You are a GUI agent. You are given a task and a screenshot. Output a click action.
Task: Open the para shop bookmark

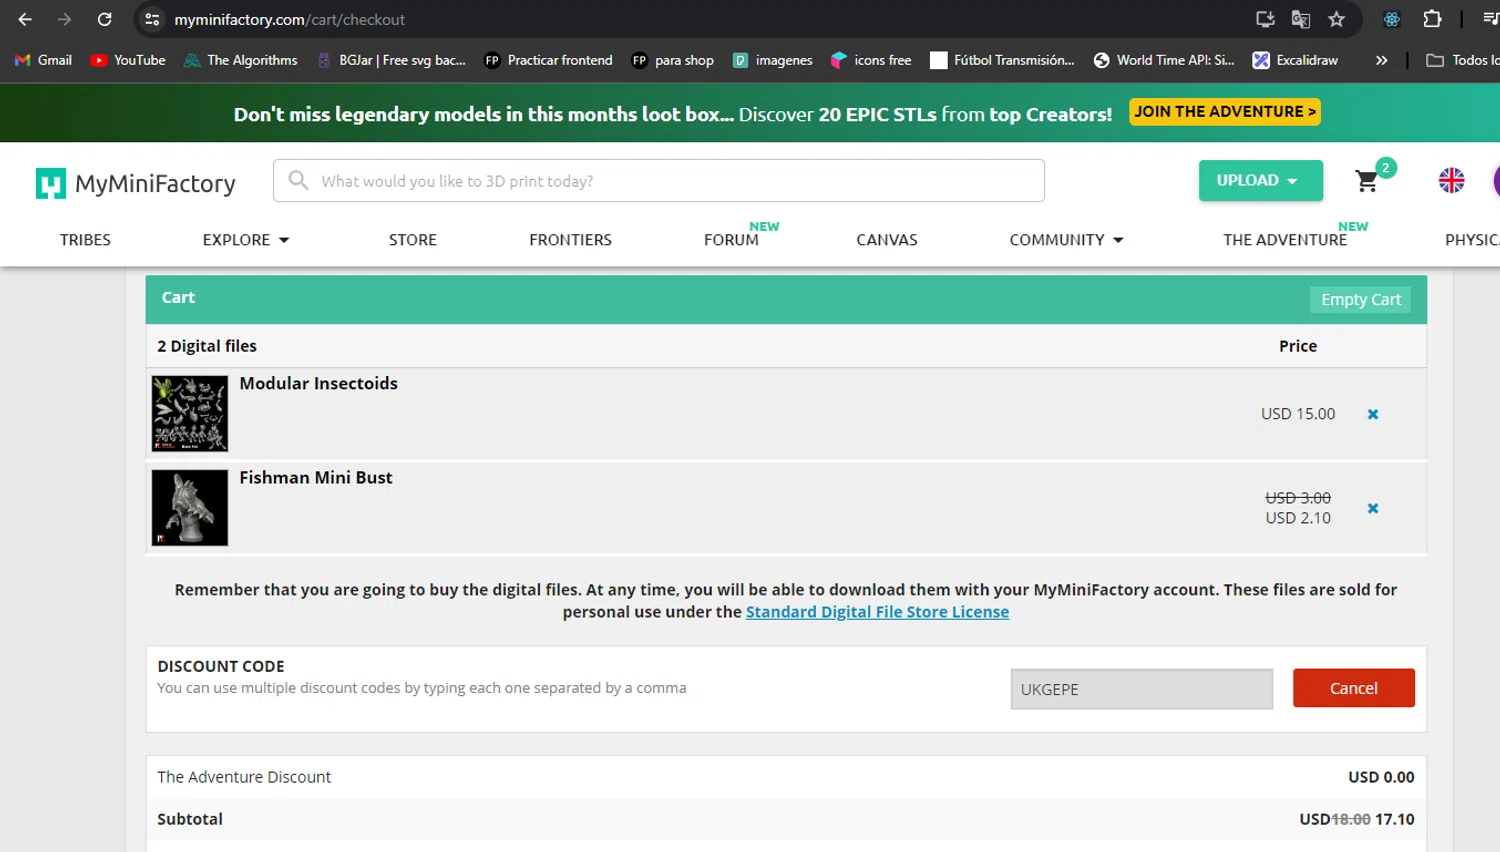[x=673, y=60]
